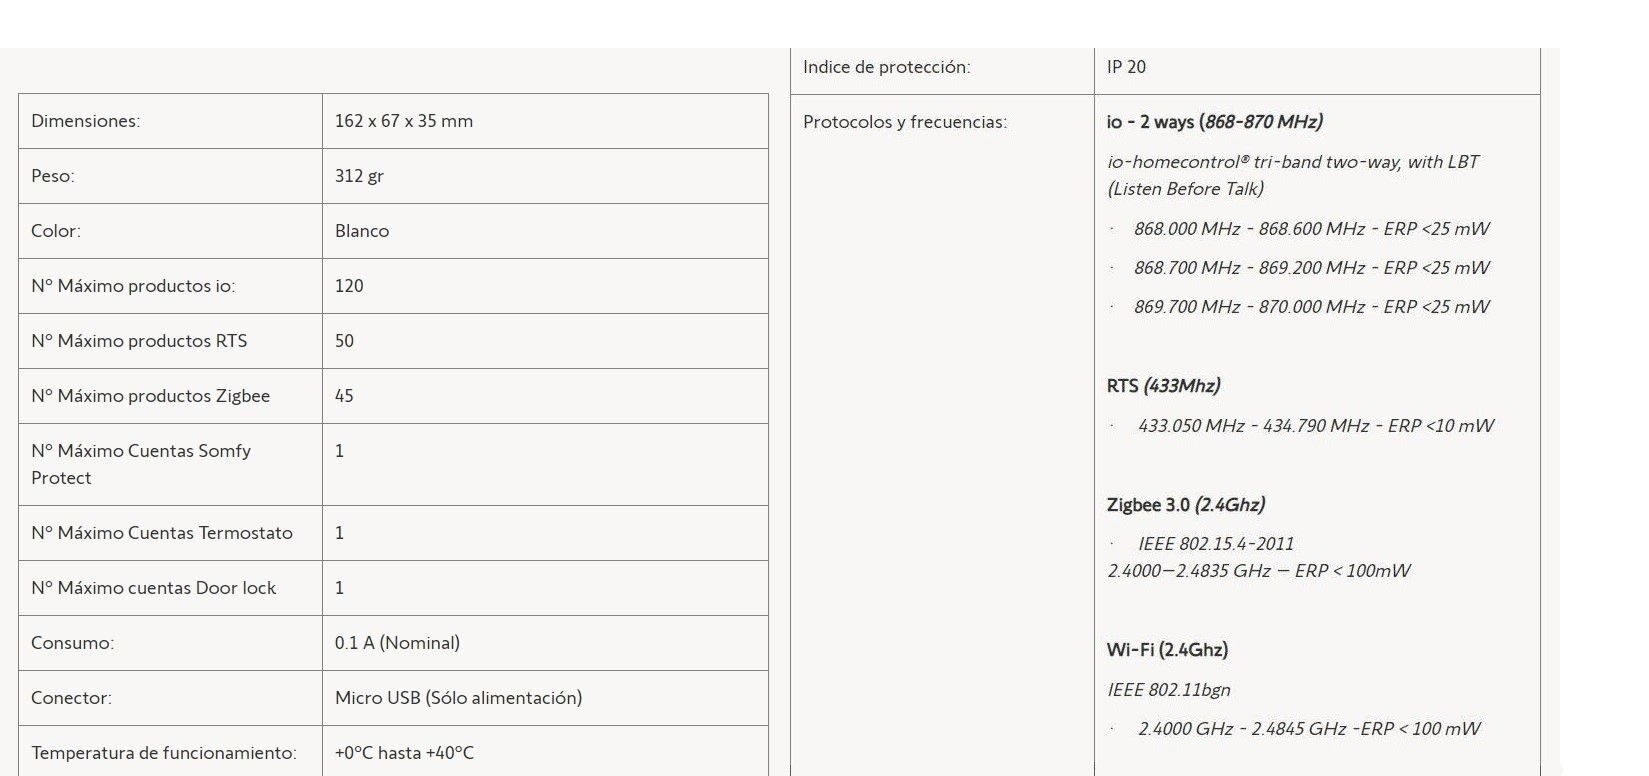Click the Dimensiones label cell

tap(86, 121)
